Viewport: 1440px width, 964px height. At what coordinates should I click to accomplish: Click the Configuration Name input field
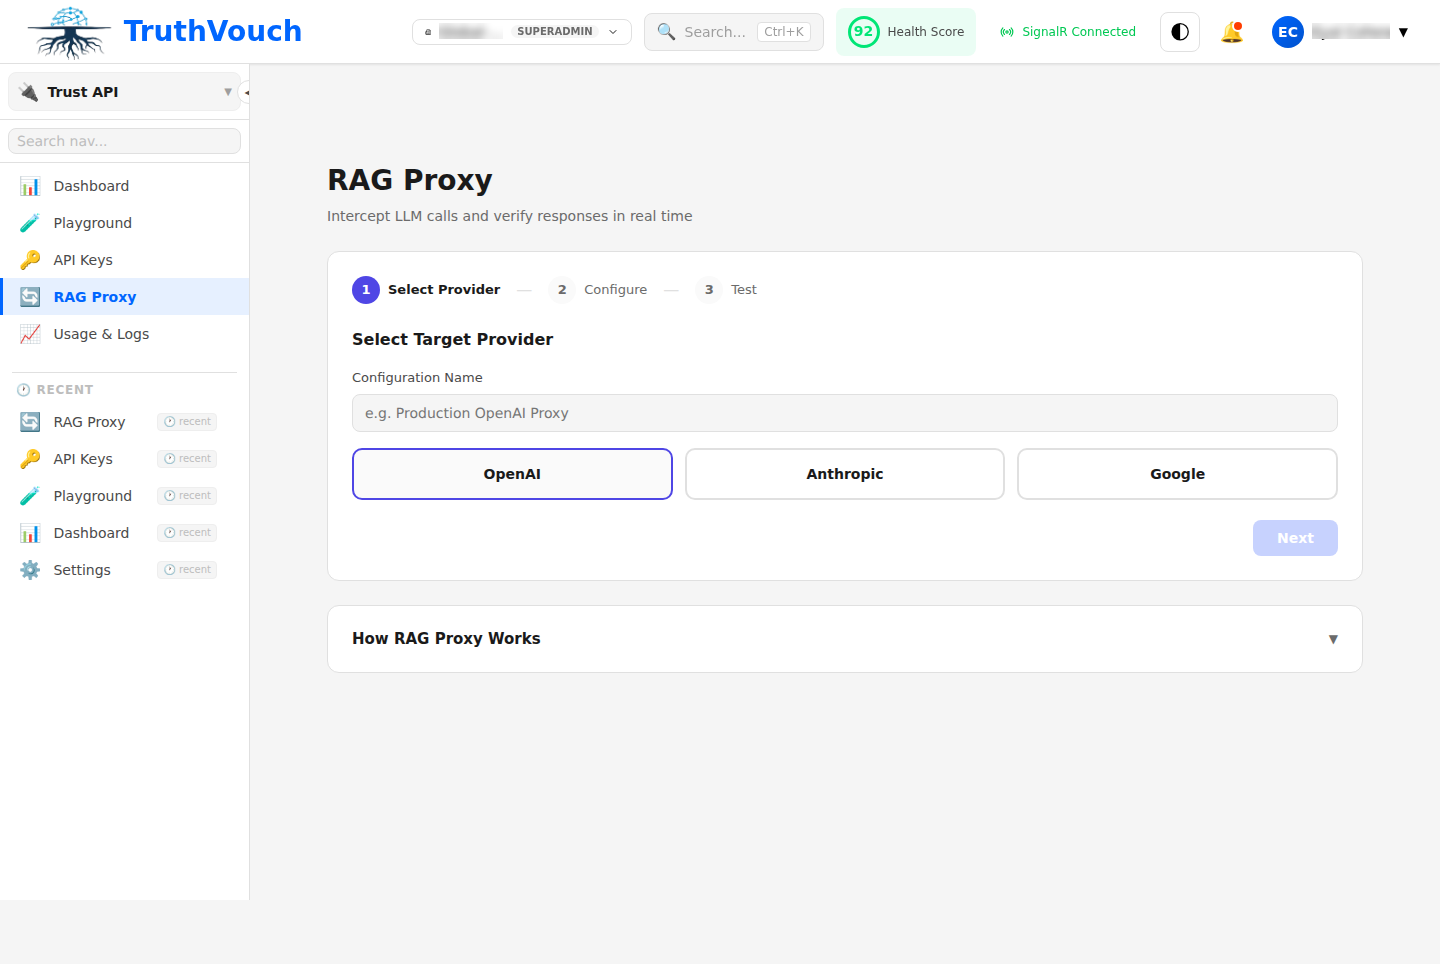[844, 412]
